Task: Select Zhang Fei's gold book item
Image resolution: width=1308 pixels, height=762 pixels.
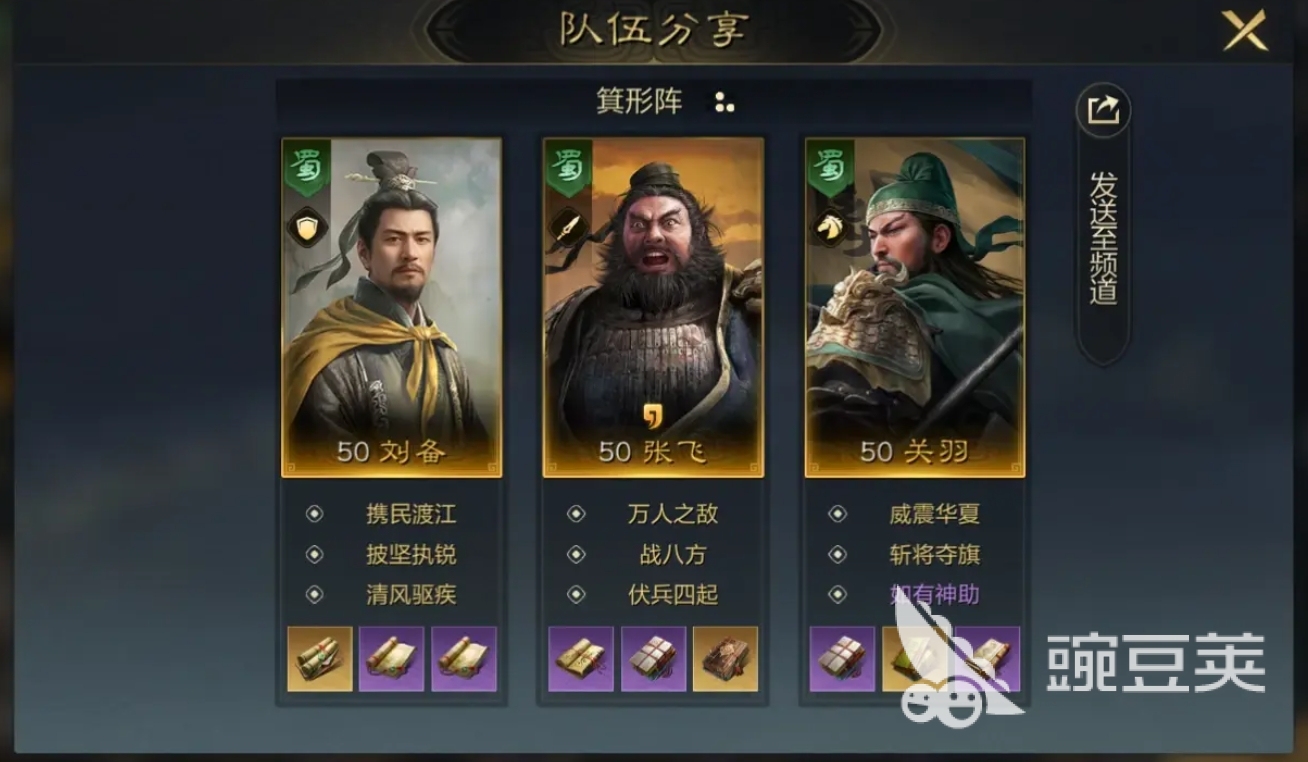Action: click(726, 659)
